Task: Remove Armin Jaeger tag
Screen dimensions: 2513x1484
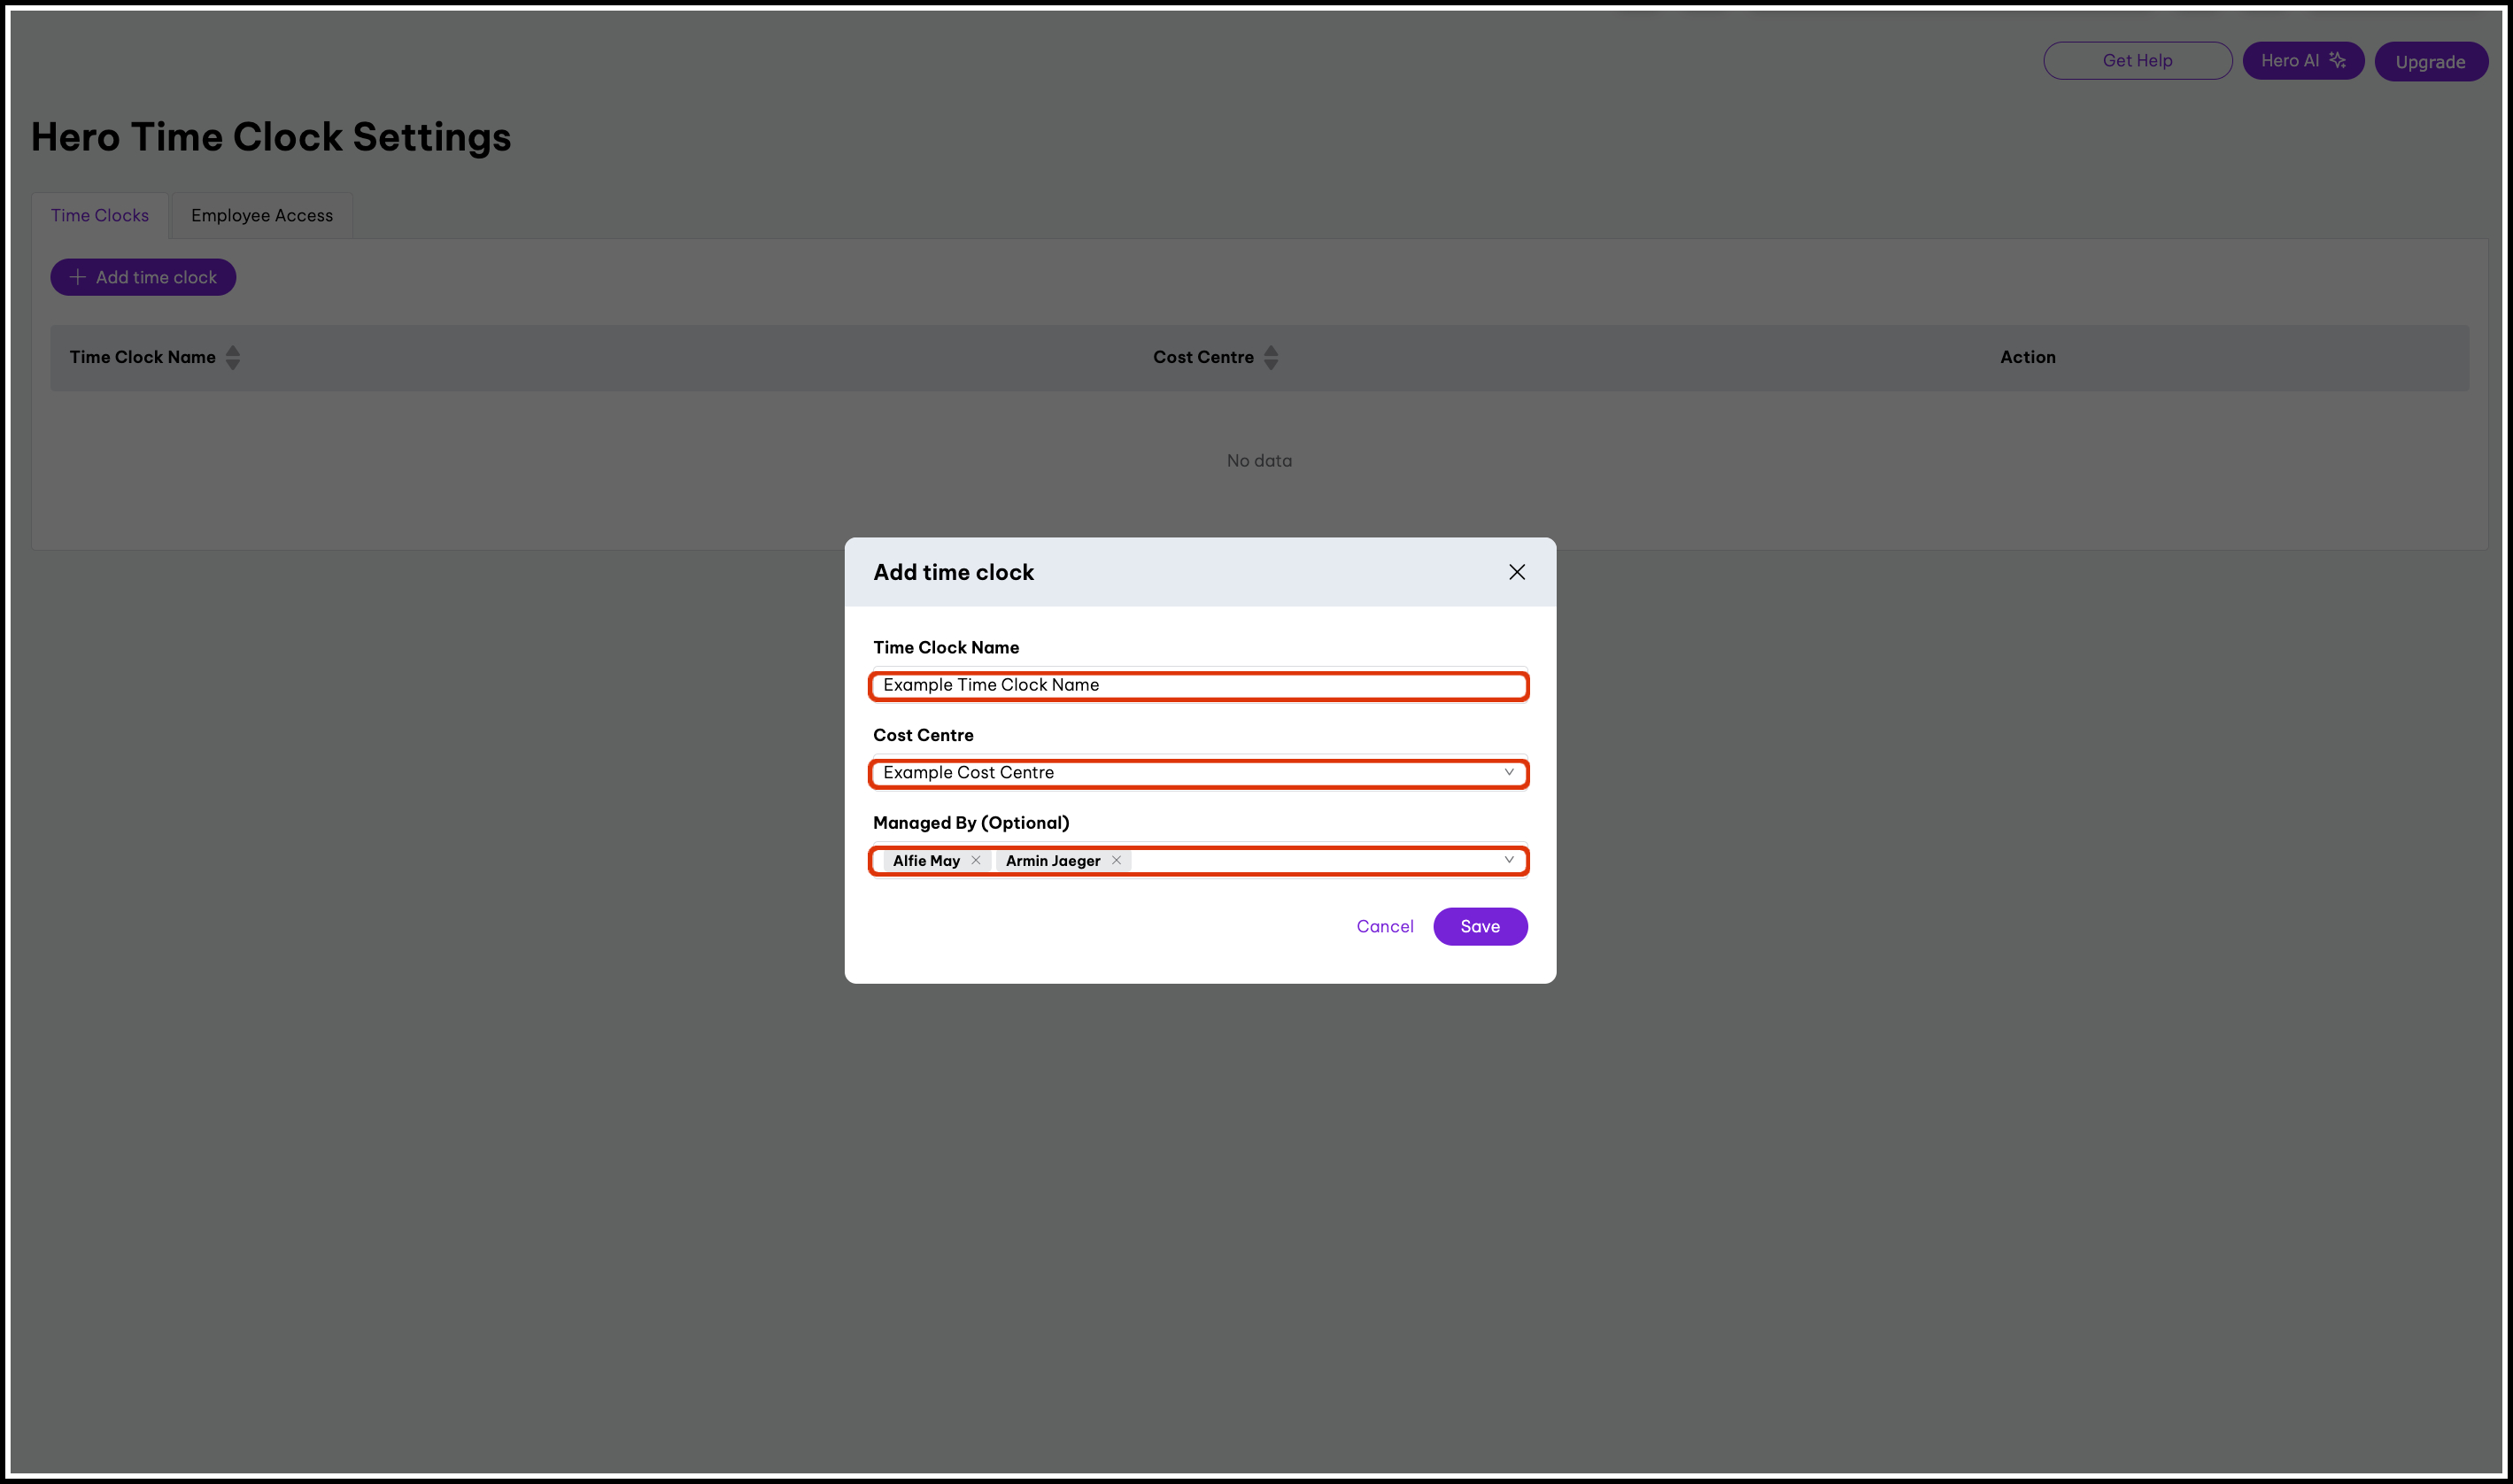Action: (1116, 860)
